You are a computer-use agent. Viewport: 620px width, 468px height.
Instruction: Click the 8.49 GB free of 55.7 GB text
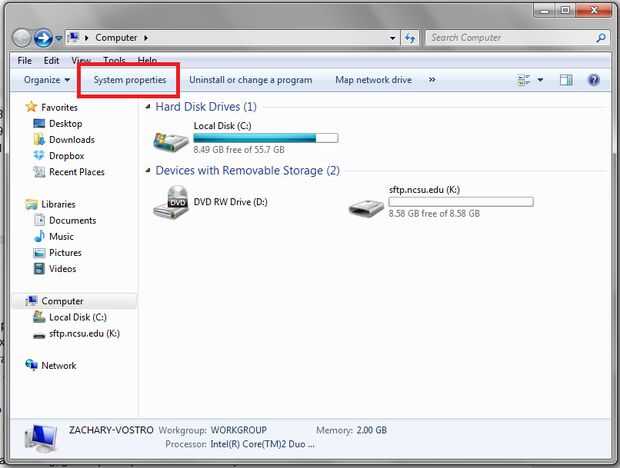[x=239, y=150]
